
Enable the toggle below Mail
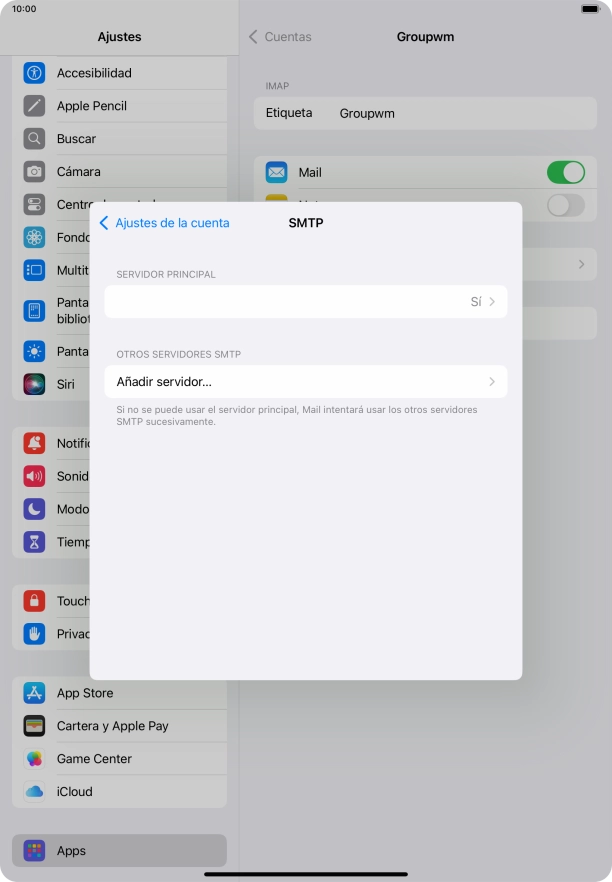point(565,205)
